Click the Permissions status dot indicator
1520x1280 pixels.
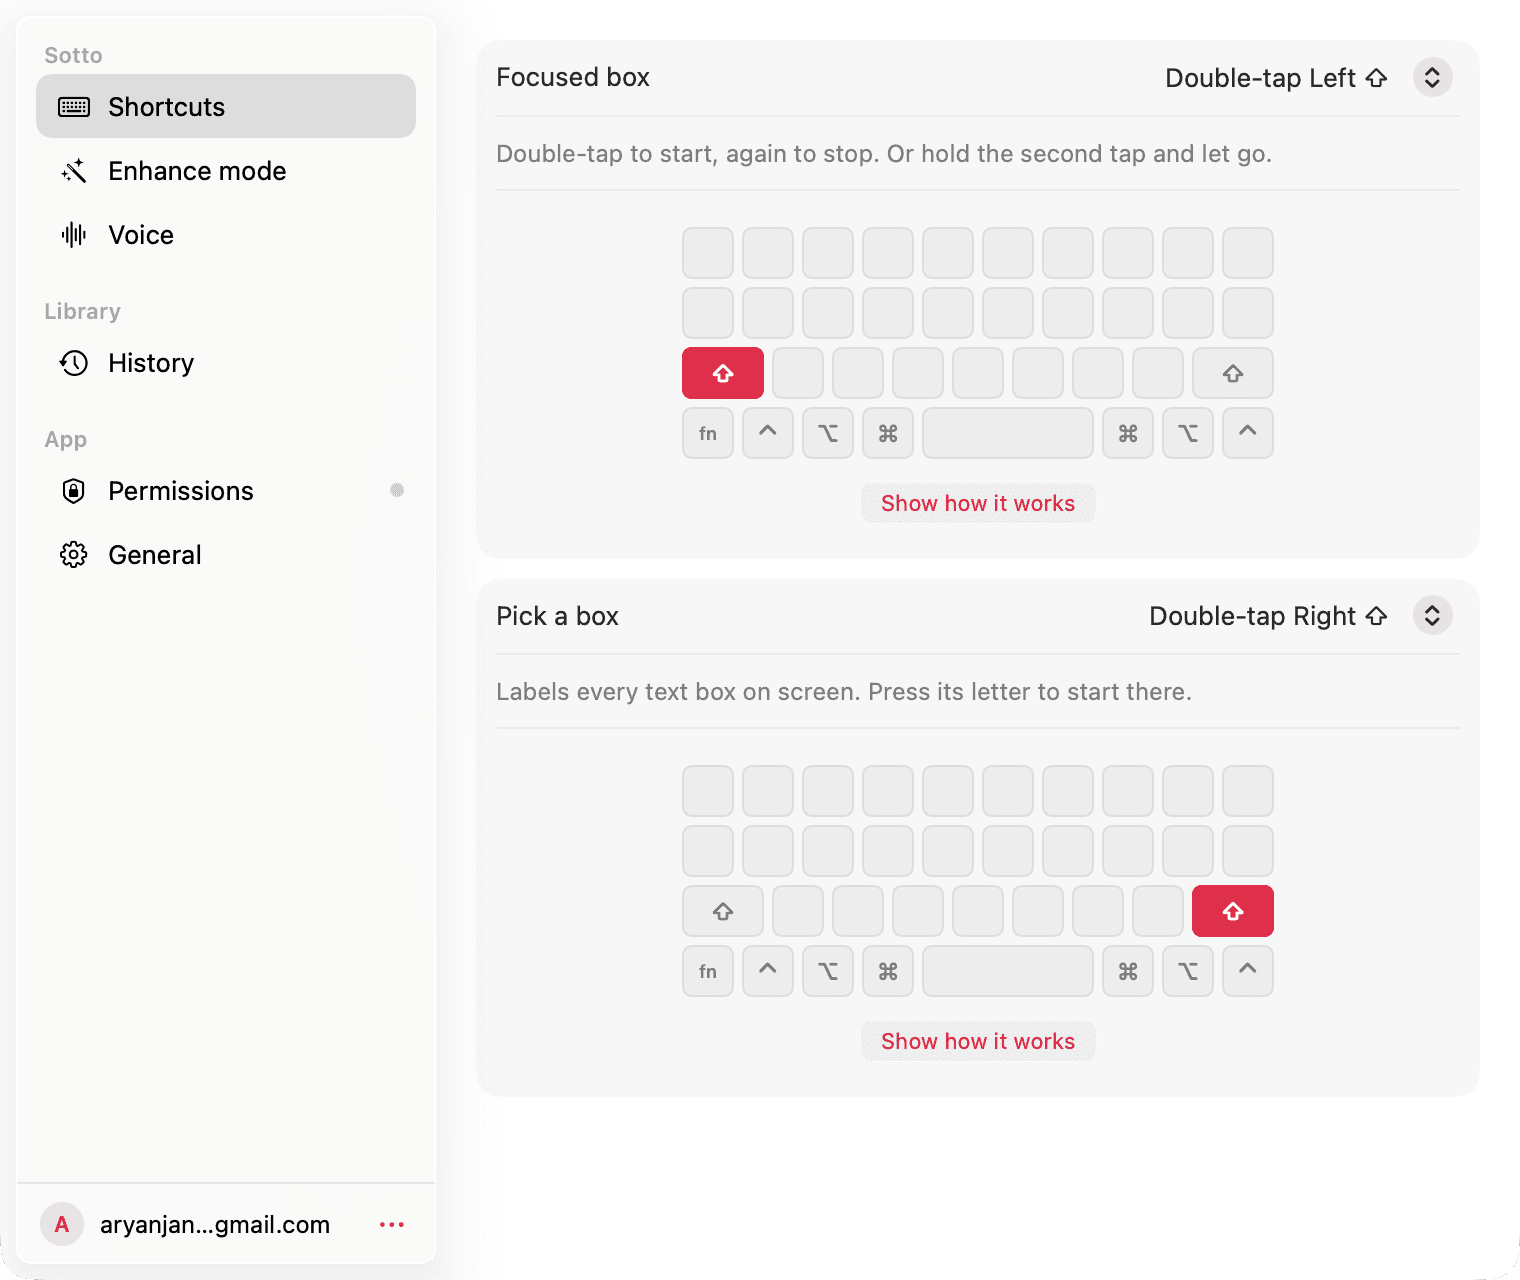click(x=397, y=490)
